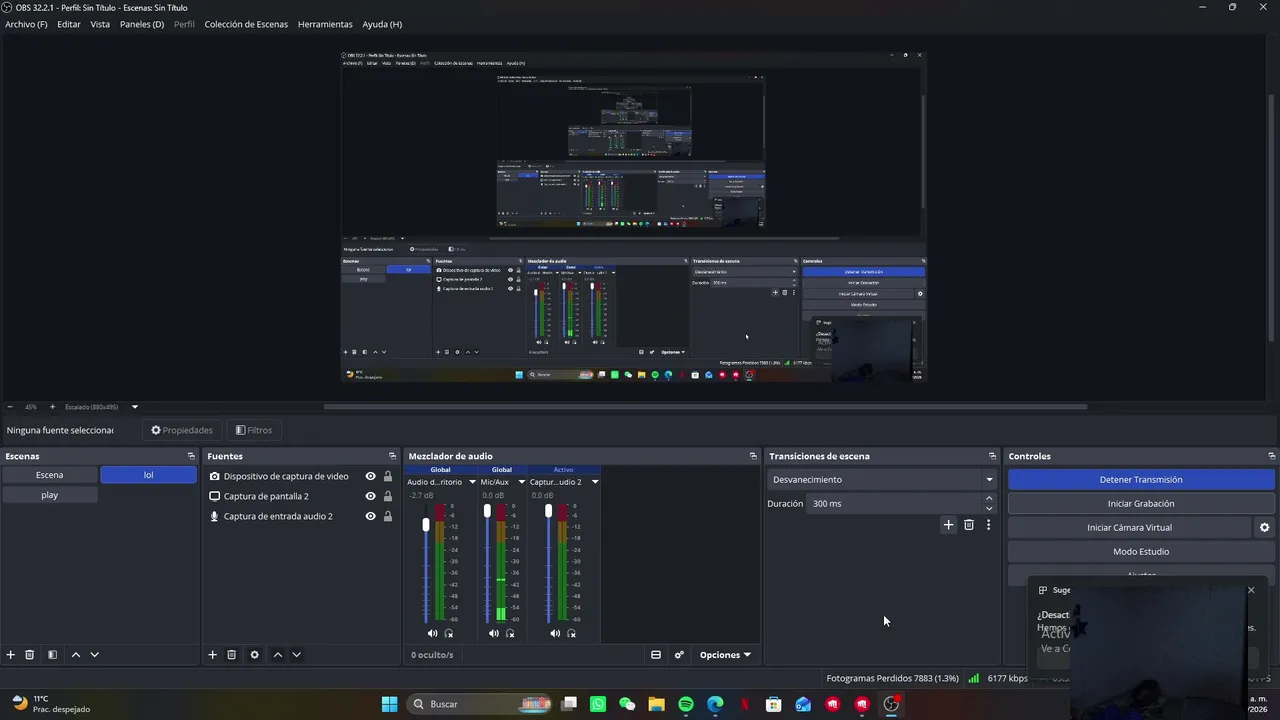The image size is (1280, 720).
Task: Move source down in Fuentes panel
Action: click(296, 655)
